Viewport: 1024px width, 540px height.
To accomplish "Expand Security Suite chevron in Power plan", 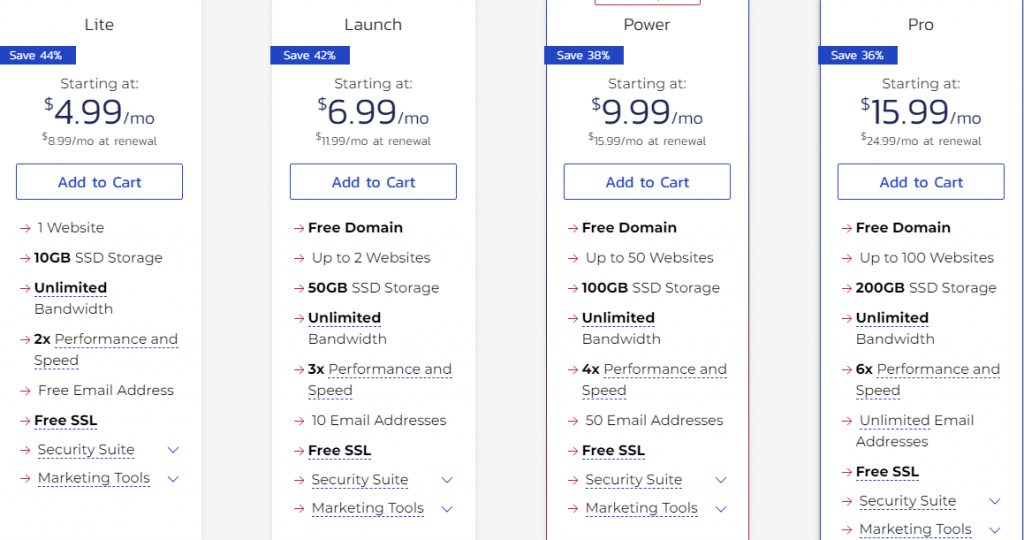I will tap(721, 480).
